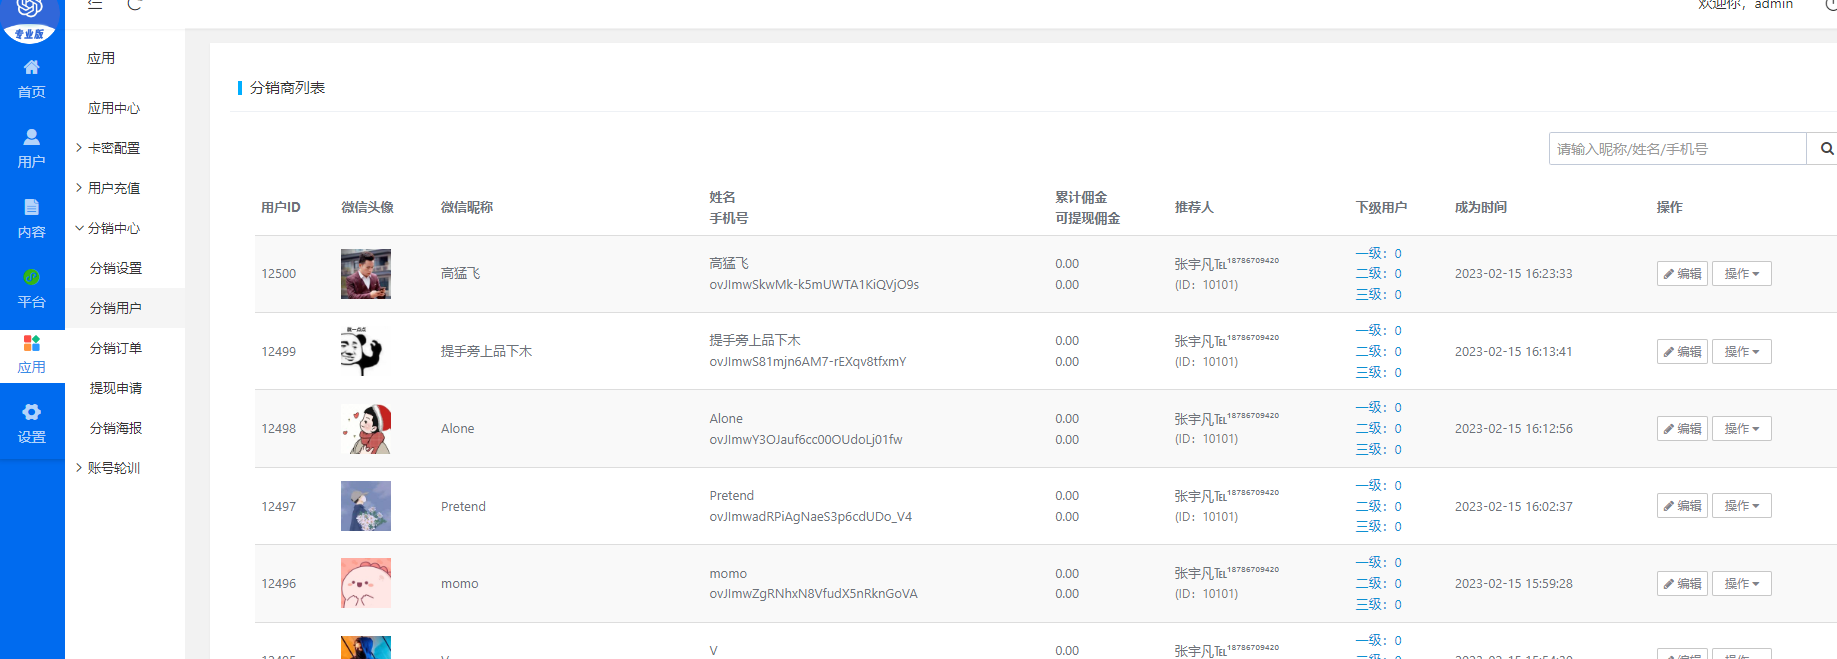Click the admin welcome text

point(1746,5)
